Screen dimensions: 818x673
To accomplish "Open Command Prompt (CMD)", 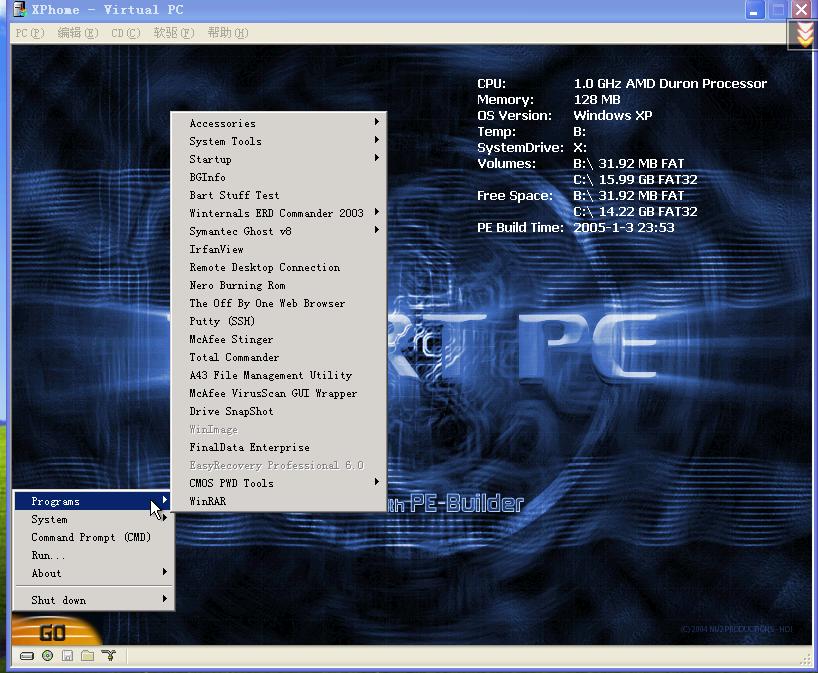I will point(93,537).
